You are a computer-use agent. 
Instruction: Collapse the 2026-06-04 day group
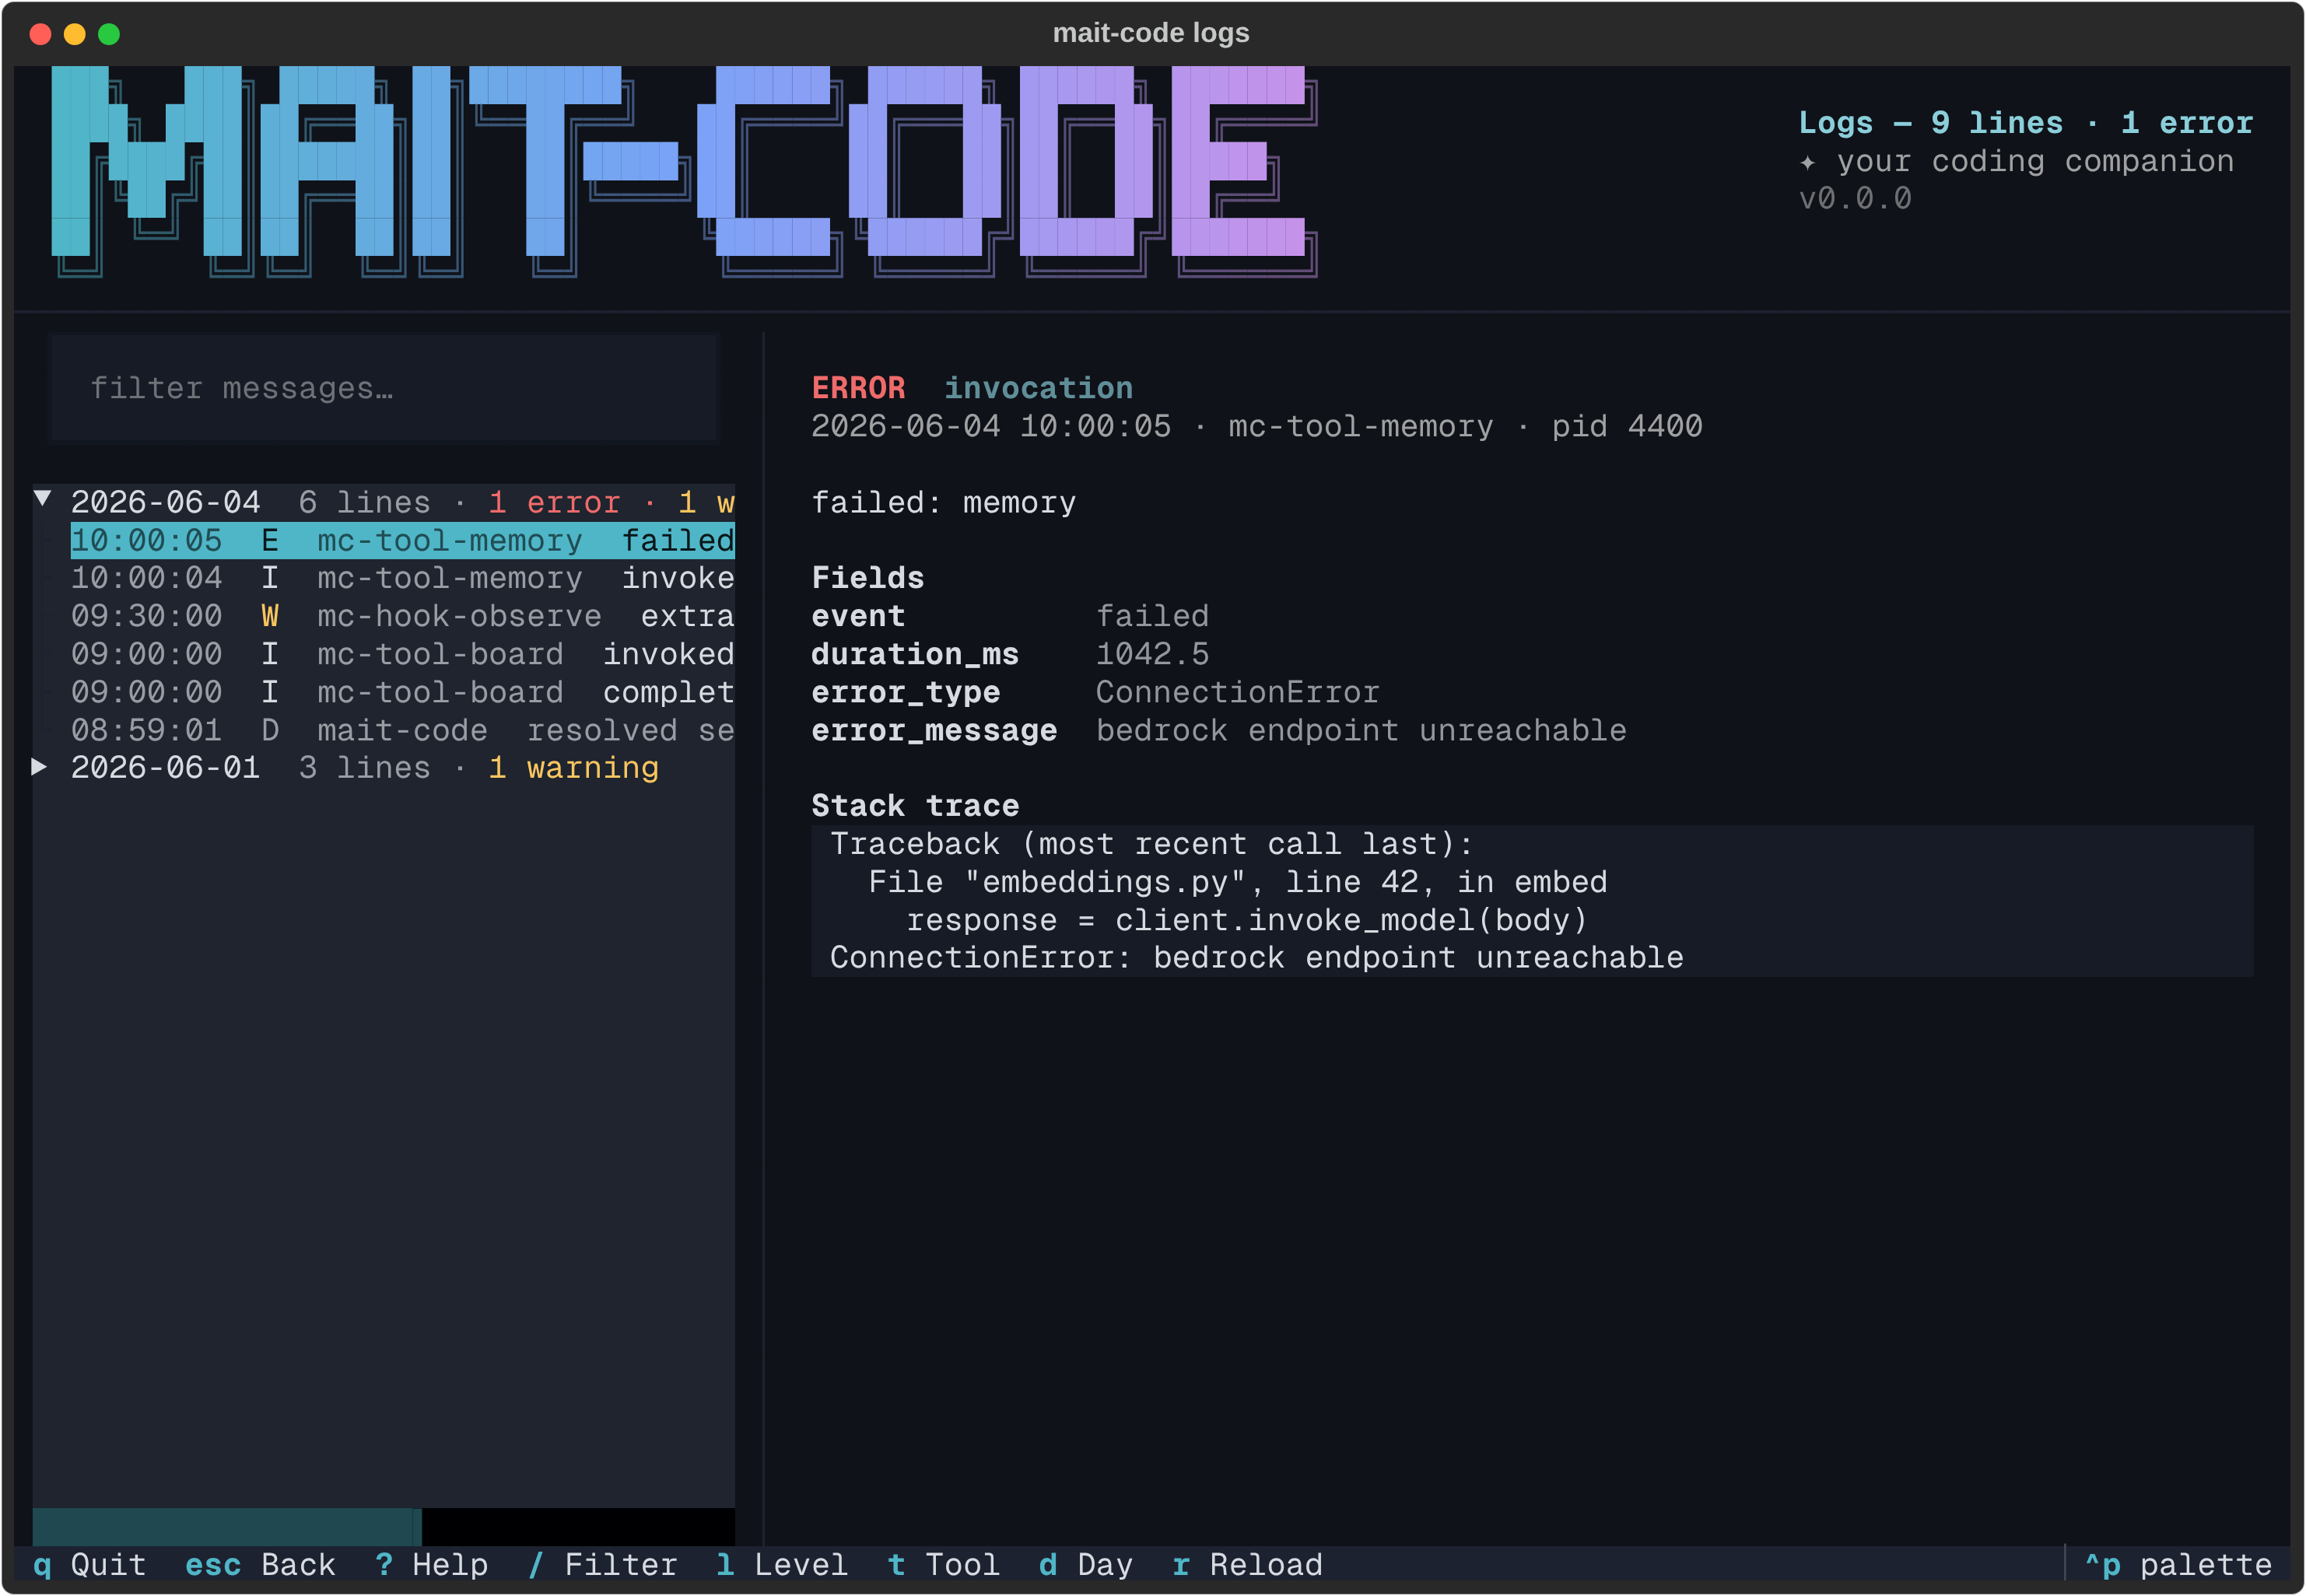(42, 498)
